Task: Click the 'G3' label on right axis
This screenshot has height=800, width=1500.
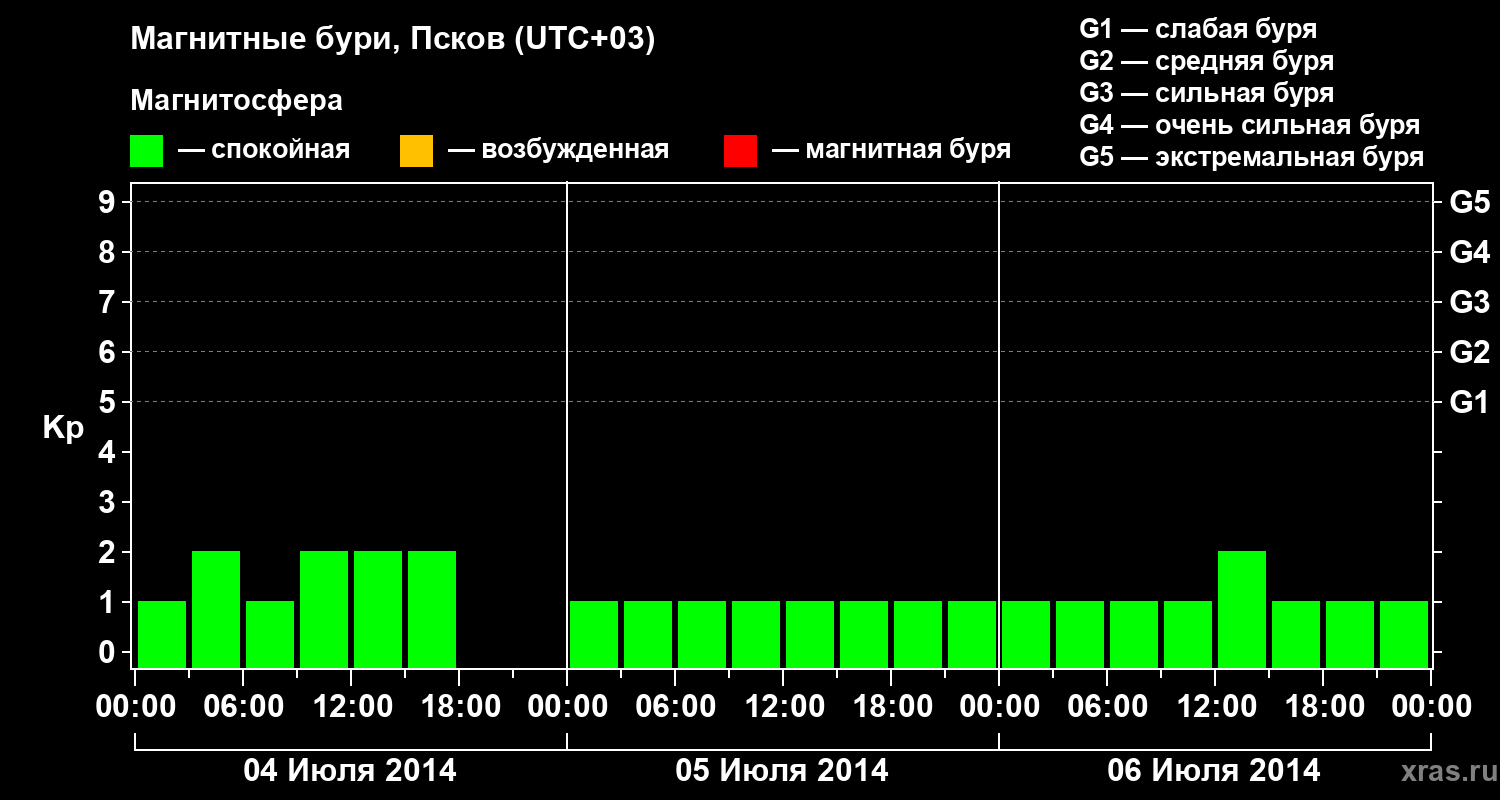Action: tap(1470, 302)
